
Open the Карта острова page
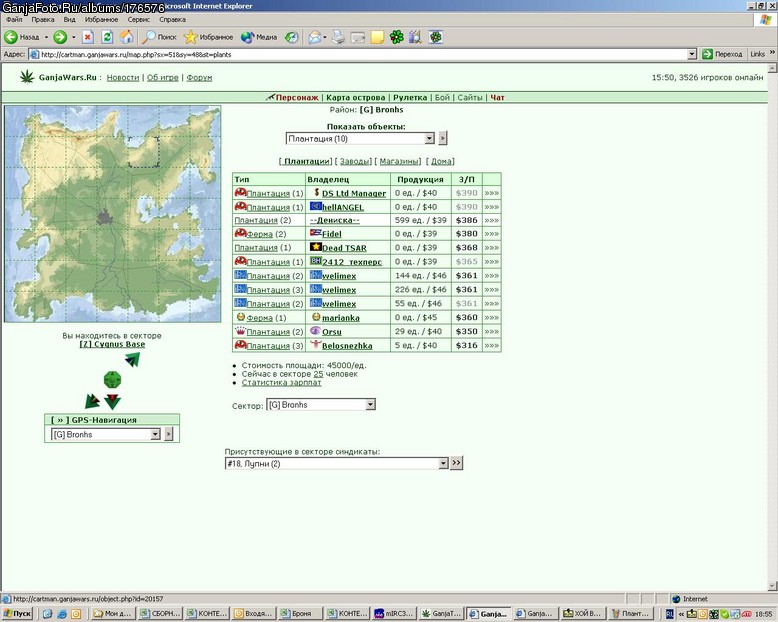pos(356,98)
